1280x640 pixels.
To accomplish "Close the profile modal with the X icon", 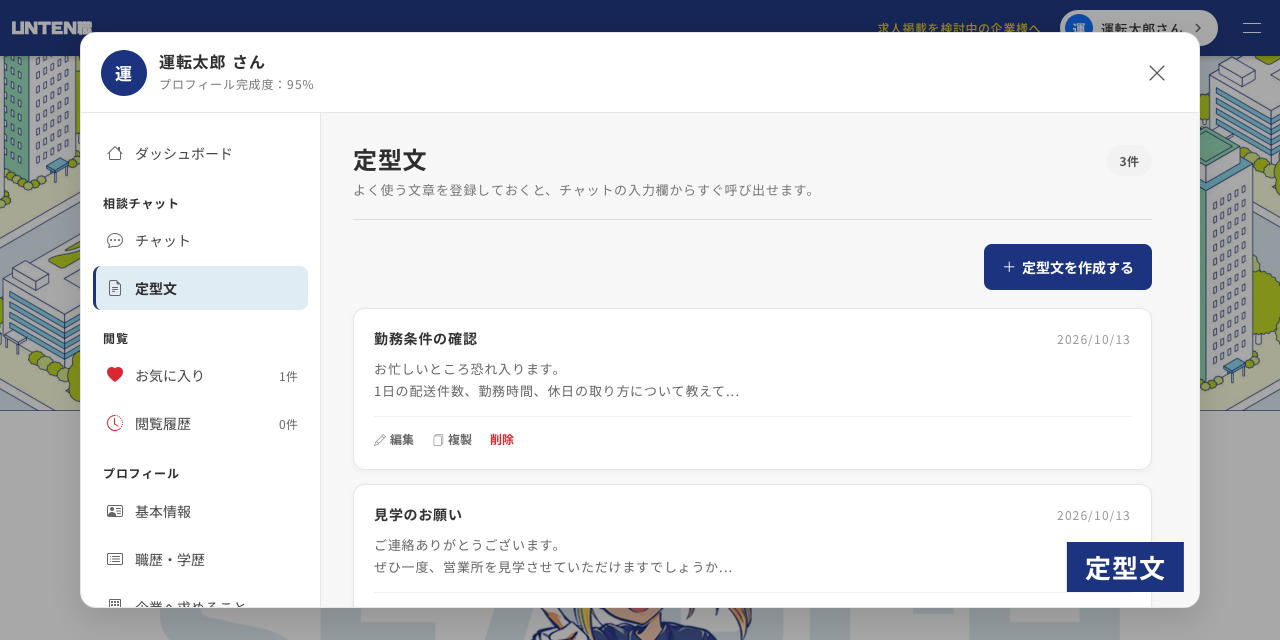I will [x=1157, y=73].
